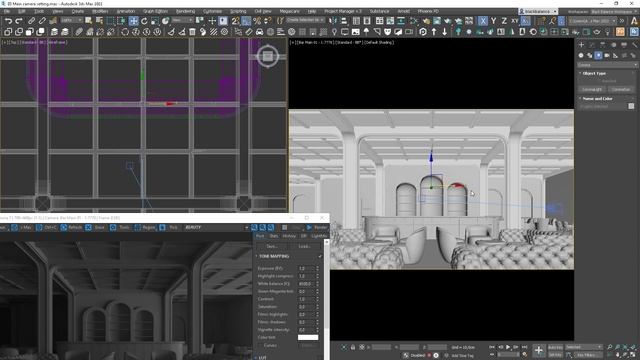Click the Load button under Post tab
Viewport: 640px width, 360px height.
pyautogui.click(x=304, y=246)
